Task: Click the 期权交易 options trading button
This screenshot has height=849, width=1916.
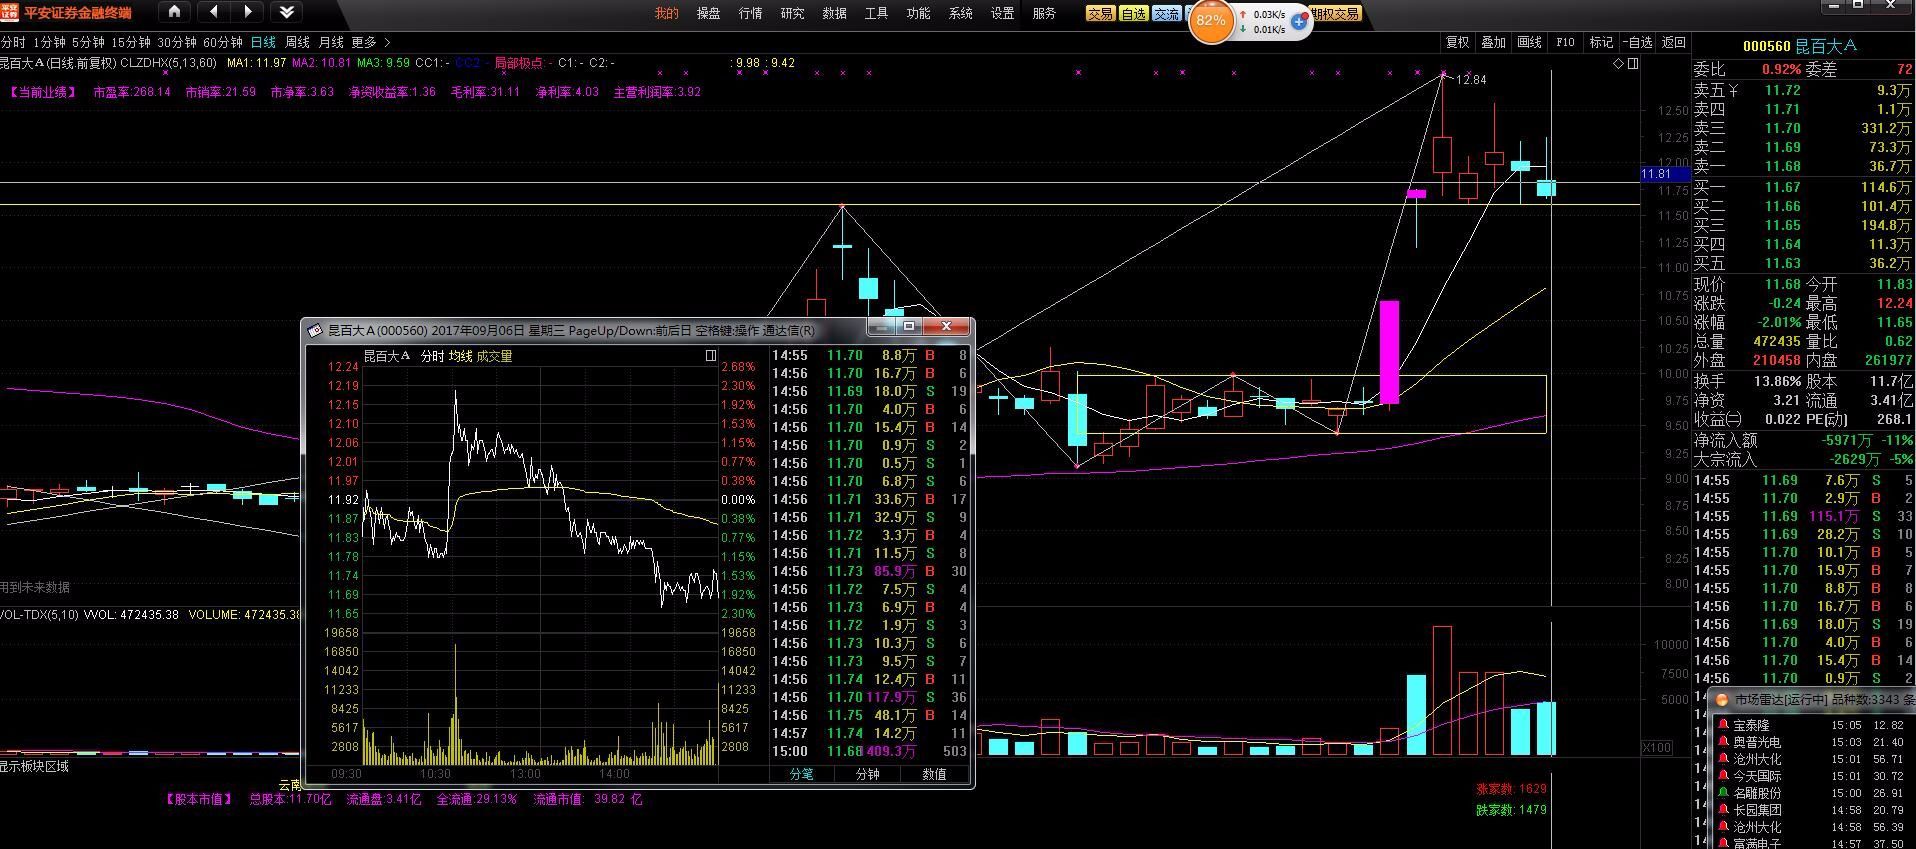Action: [x=1336, y=14]
